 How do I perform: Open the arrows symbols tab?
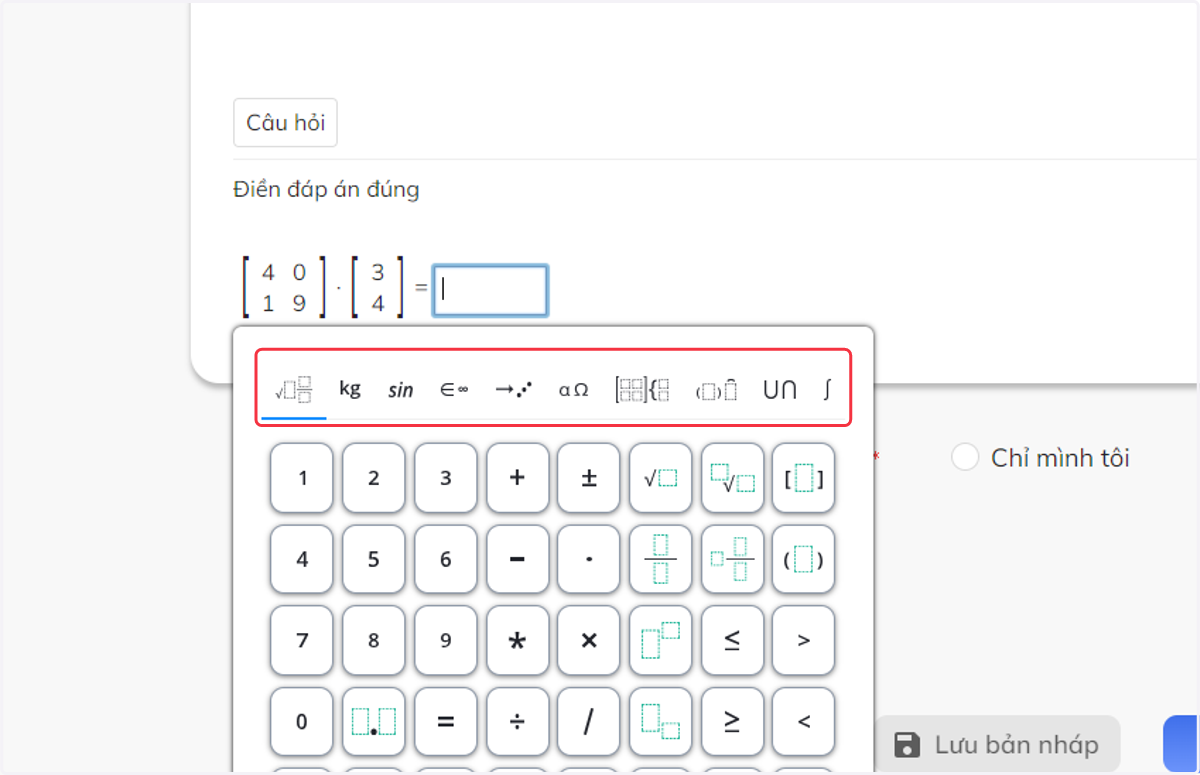click(513, 390)
